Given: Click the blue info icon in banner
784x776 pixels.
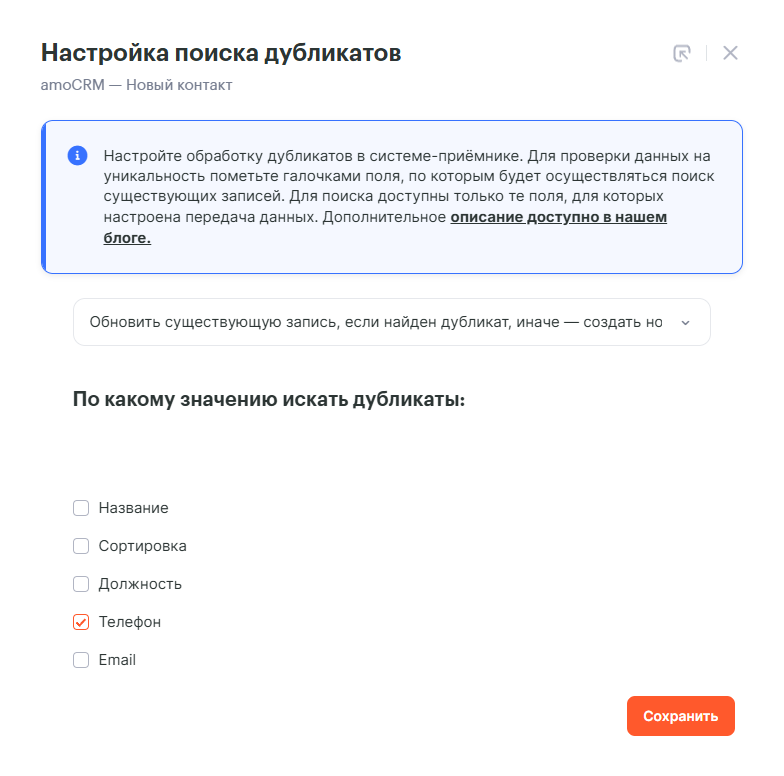Looking at the screenshot, I should click(77, 156).
